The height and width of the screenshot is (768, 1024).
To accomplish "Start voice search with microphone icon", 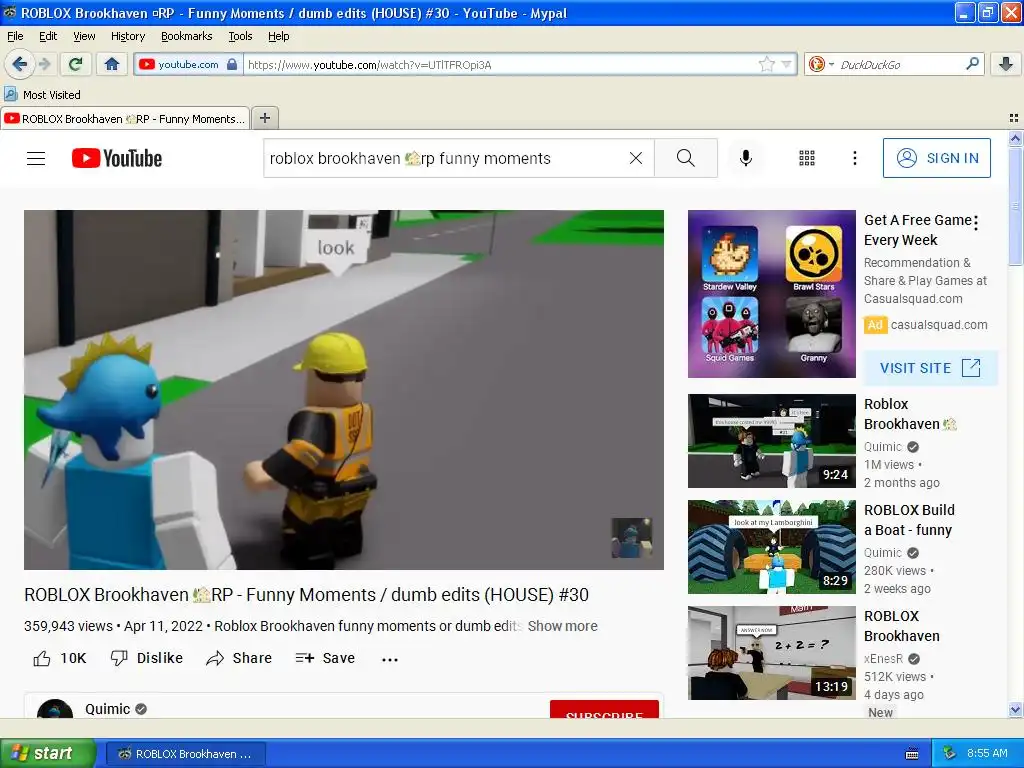I will [745, 158].
